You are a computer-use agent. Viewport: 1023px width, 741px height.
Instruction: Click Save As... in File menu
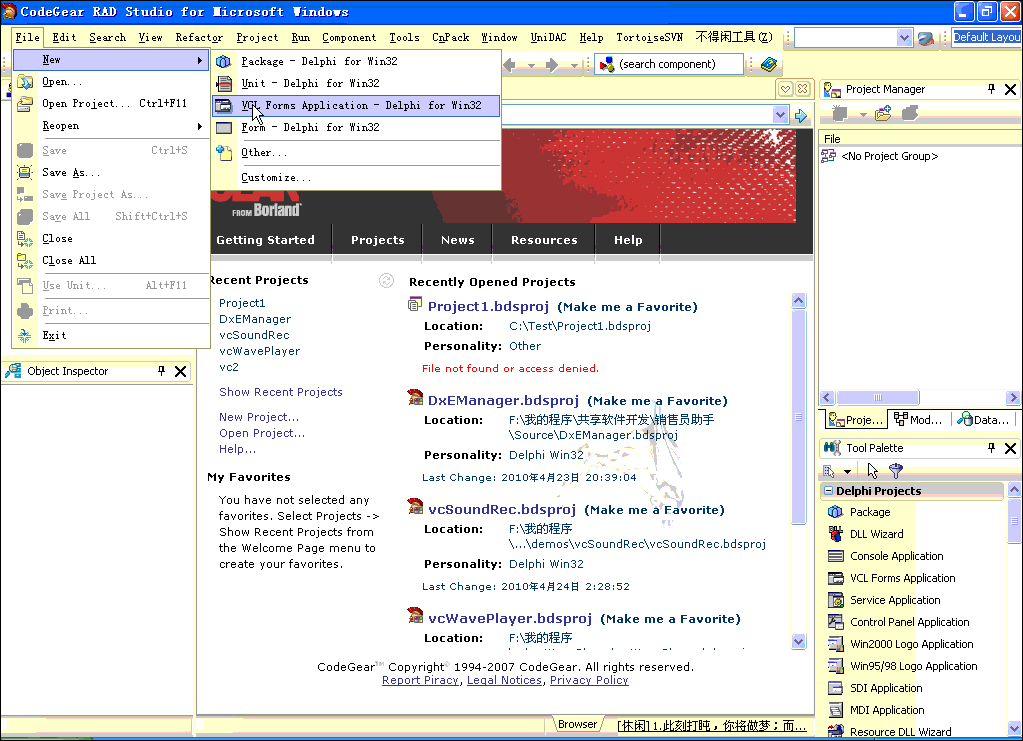click(x=111, y=173)
